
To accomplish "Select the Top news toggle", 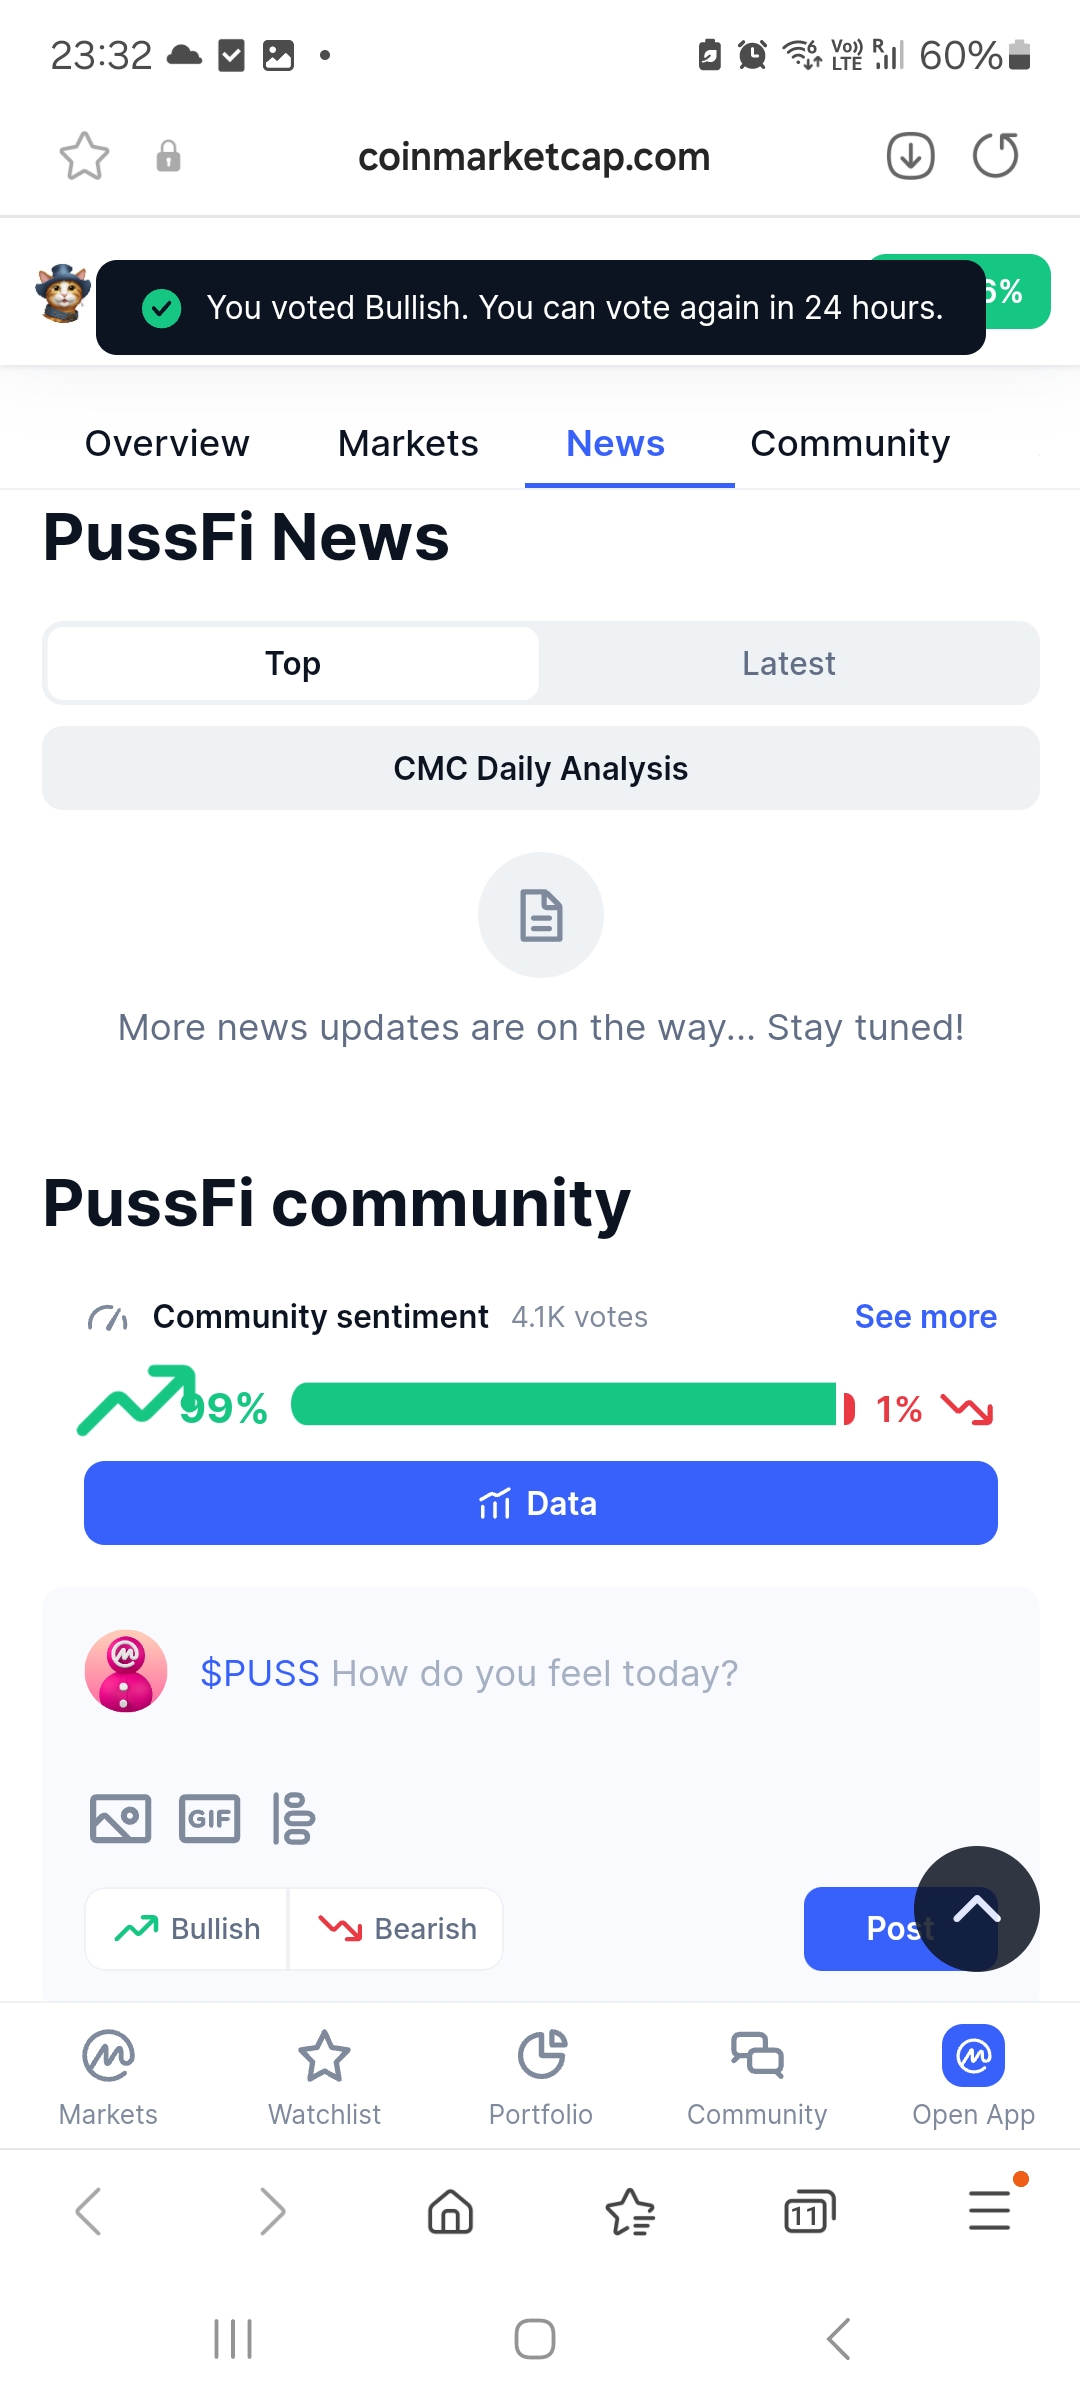I will [x=293, y=663].
